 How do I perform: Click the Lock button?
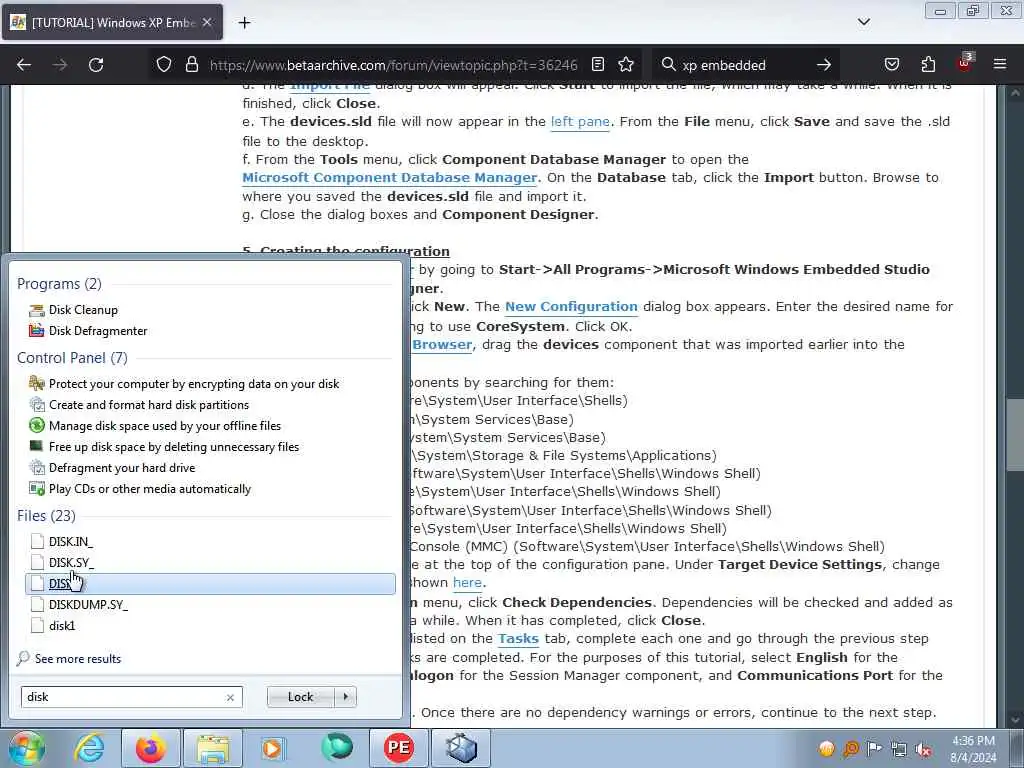[300, 697]
